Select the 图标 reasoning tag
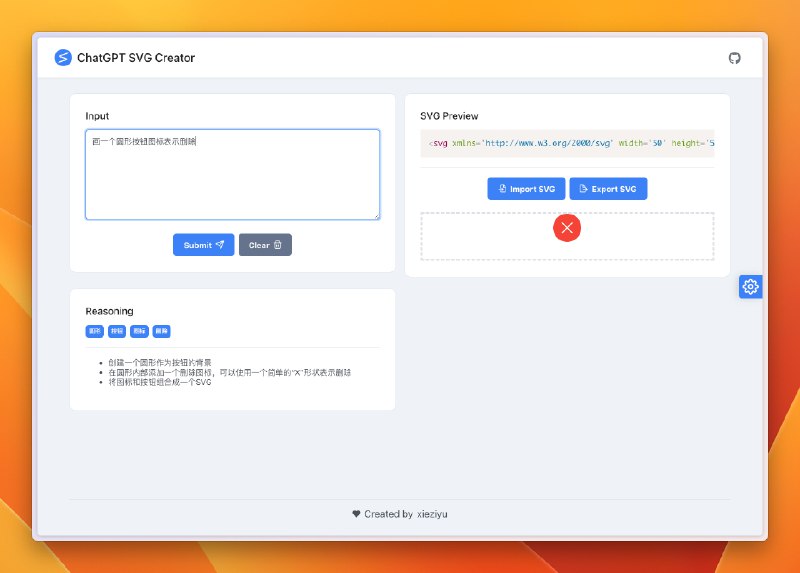800x573 pixels. pyautogui.click(x=139, y=331)
